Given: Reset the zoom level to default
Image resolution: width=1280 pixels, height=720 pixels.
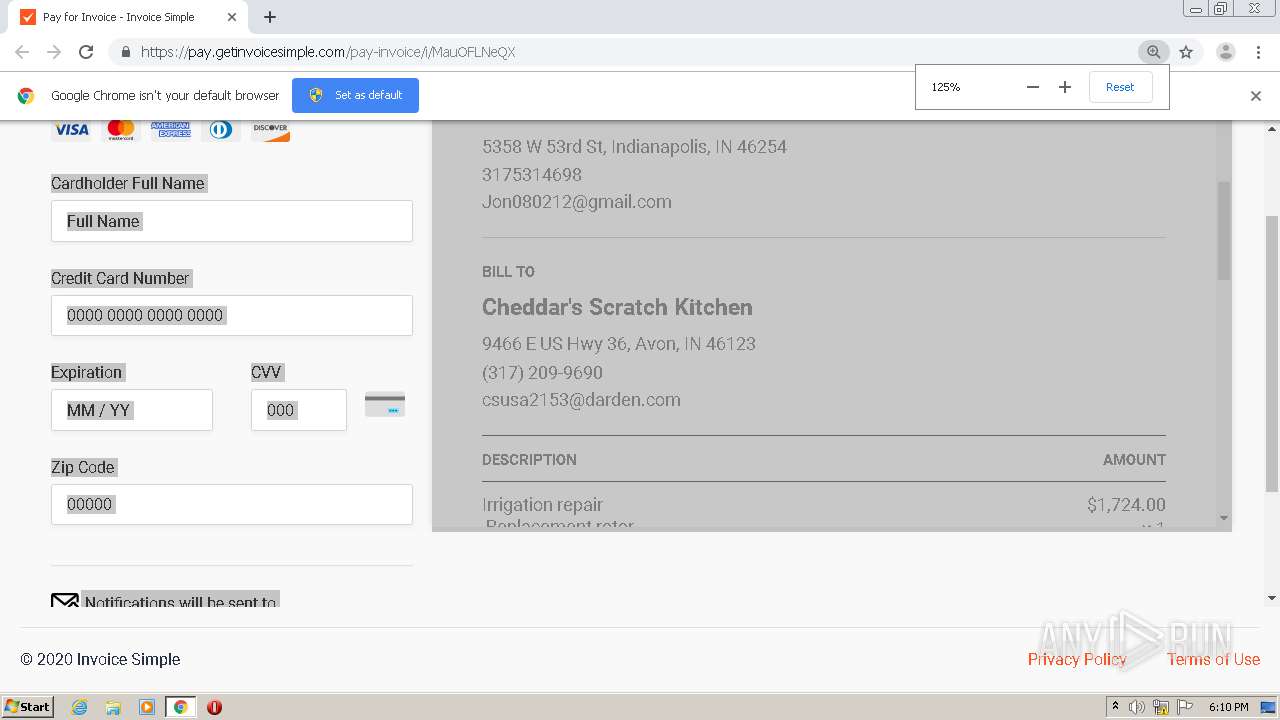Looking at the screenshot, I should (1120, 87).
